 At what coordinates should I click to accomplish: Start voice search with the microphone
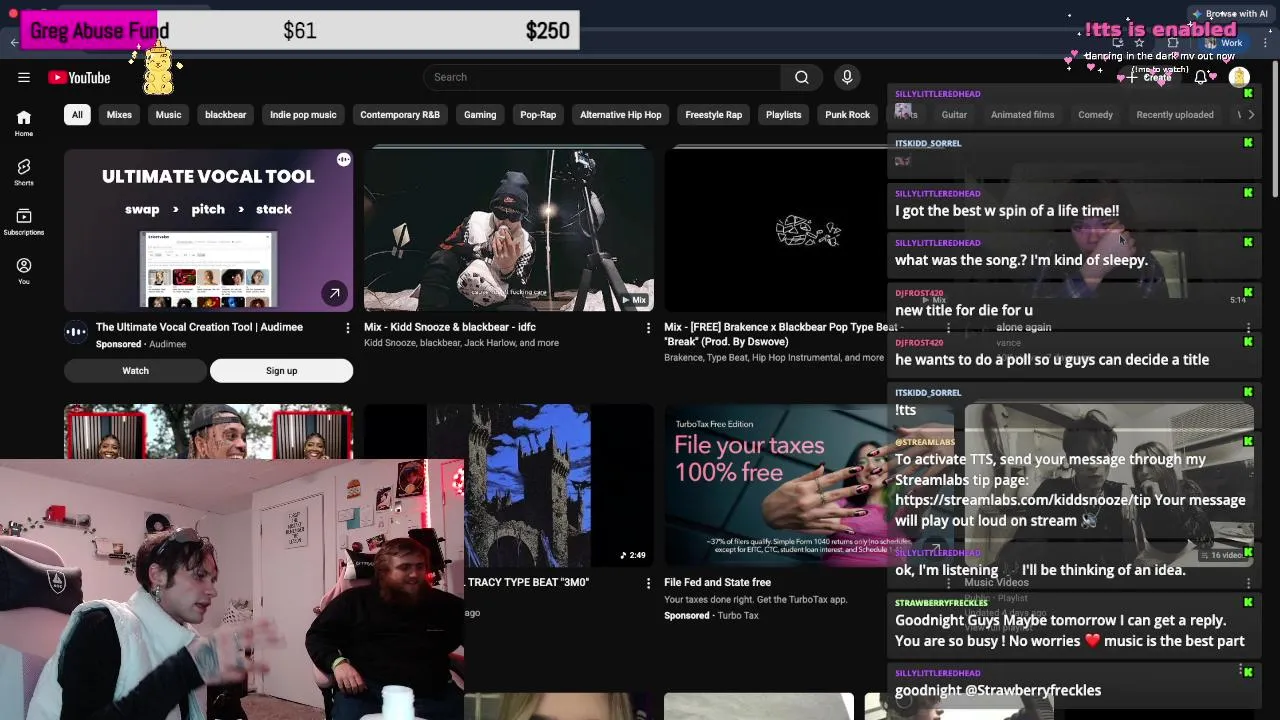(x=847, y=77)
